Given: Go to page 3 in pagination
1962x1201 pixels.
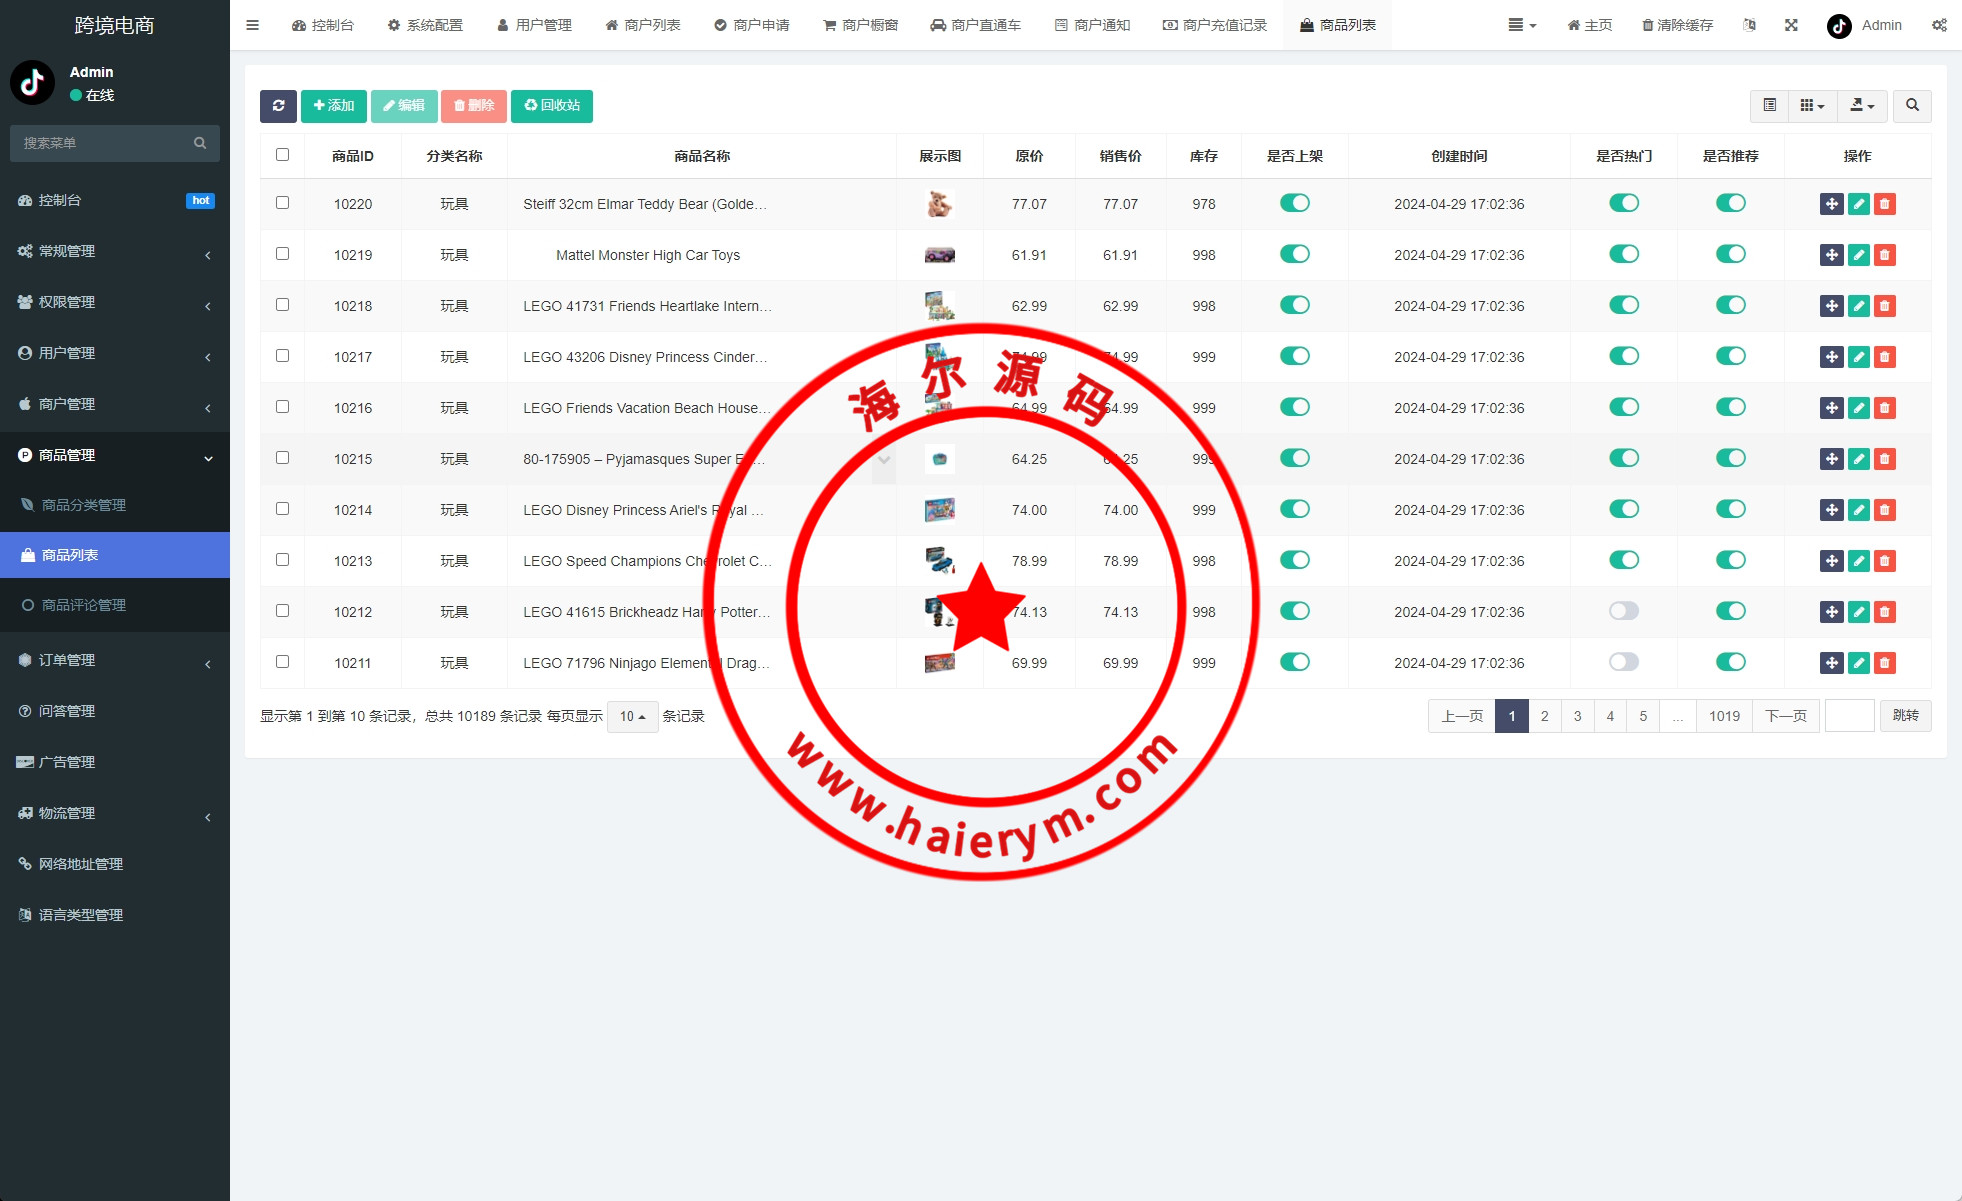Looking at the screenshot, I should coord(1577,716).
